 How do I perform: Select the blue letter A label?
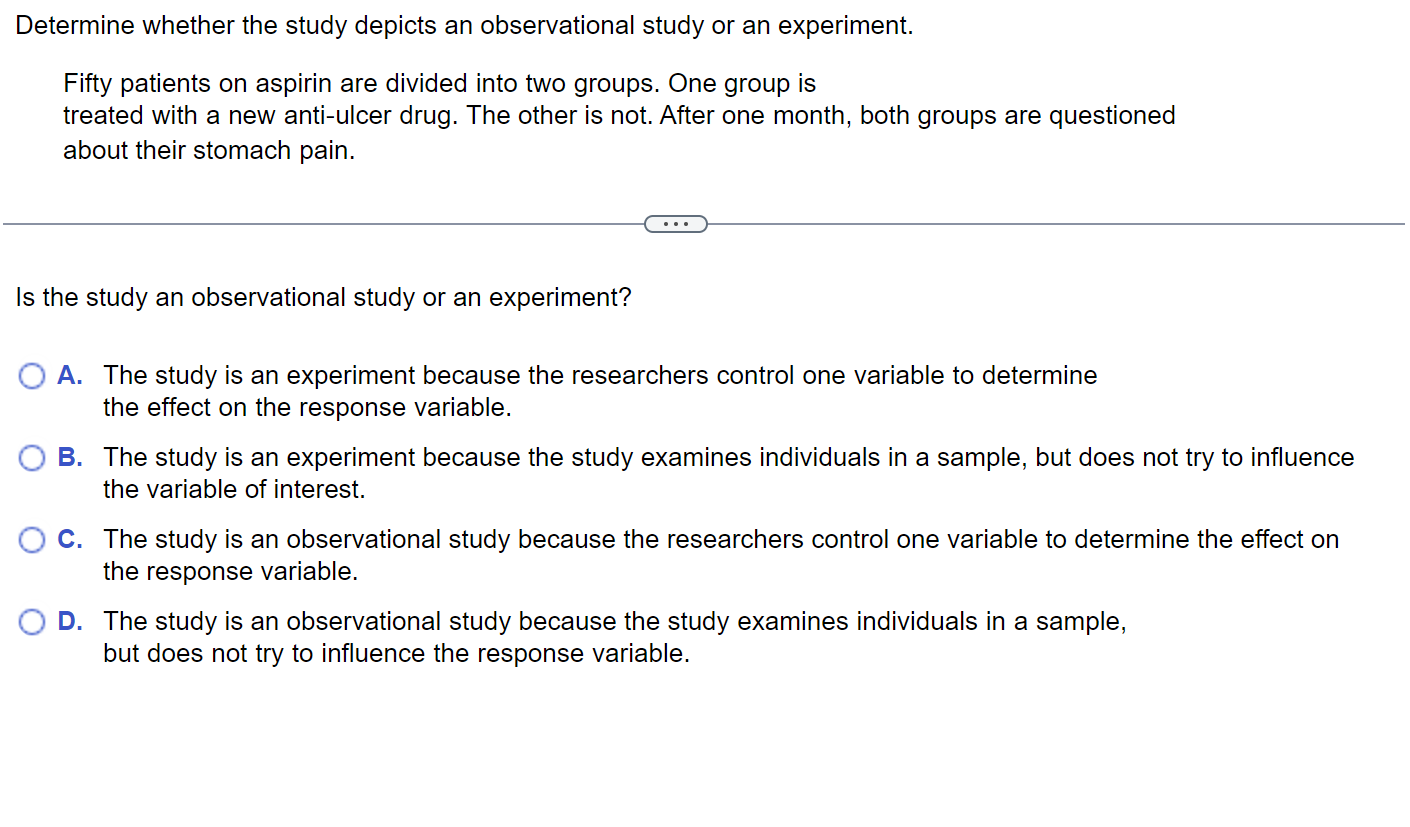(69, 375)
